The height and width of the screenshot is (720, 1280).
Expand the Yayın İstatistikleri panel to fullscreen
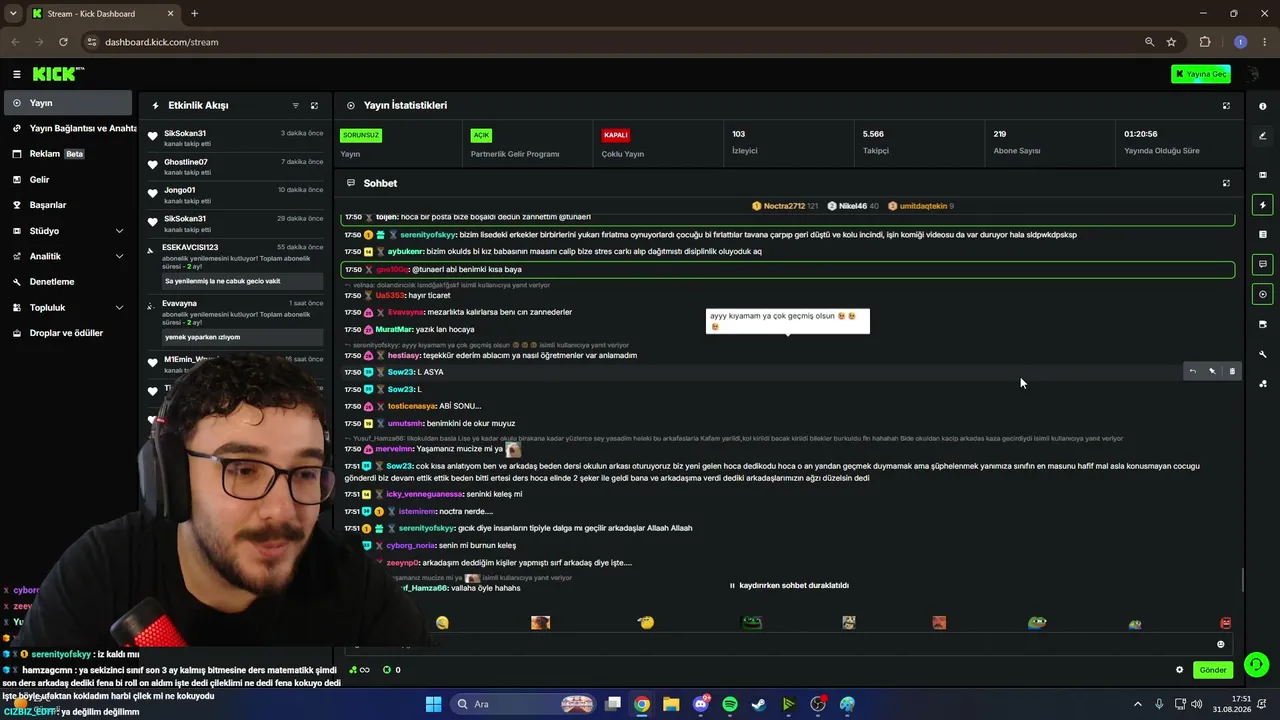coord(1226,106)
